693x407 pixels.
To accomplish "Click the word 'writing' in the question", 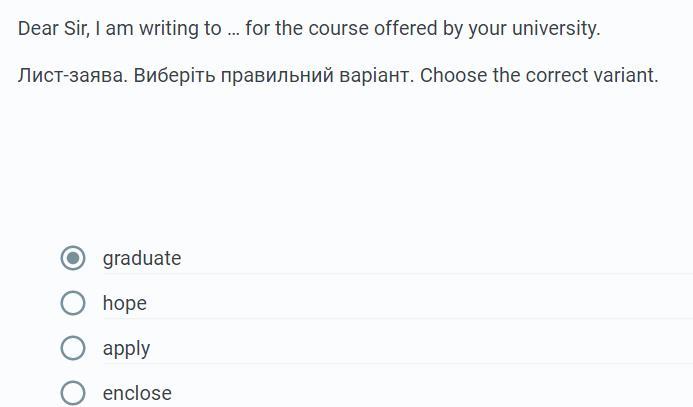I will coord(167,28).
